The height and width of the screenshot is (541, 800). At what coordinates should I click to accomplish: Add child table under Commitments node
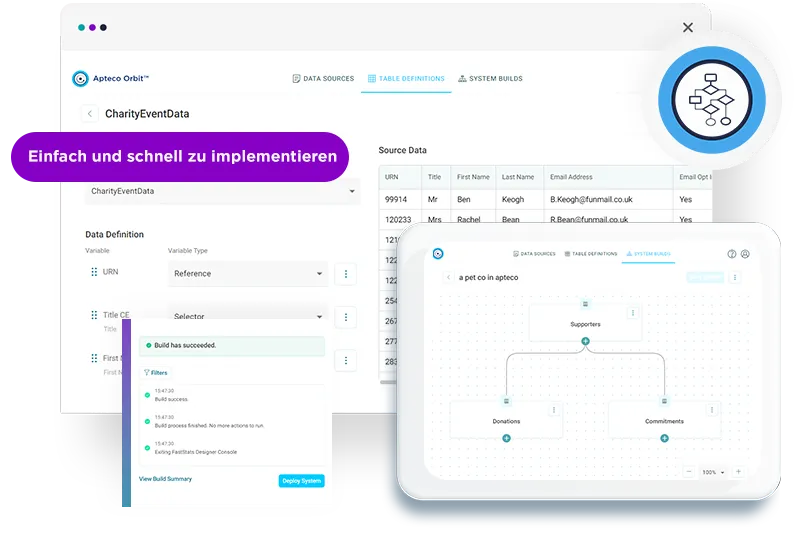(x=664, y=438)
